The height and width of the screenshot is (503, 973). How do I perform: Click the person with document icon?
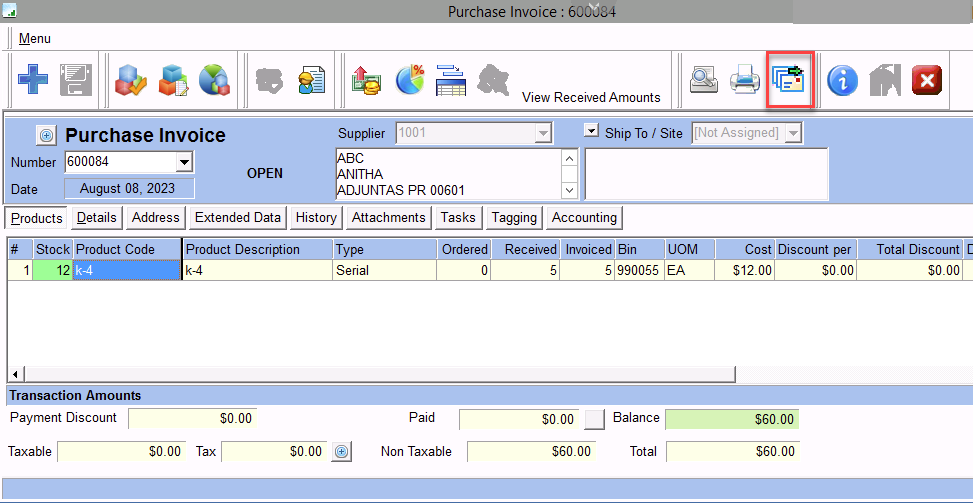point(312,79)
